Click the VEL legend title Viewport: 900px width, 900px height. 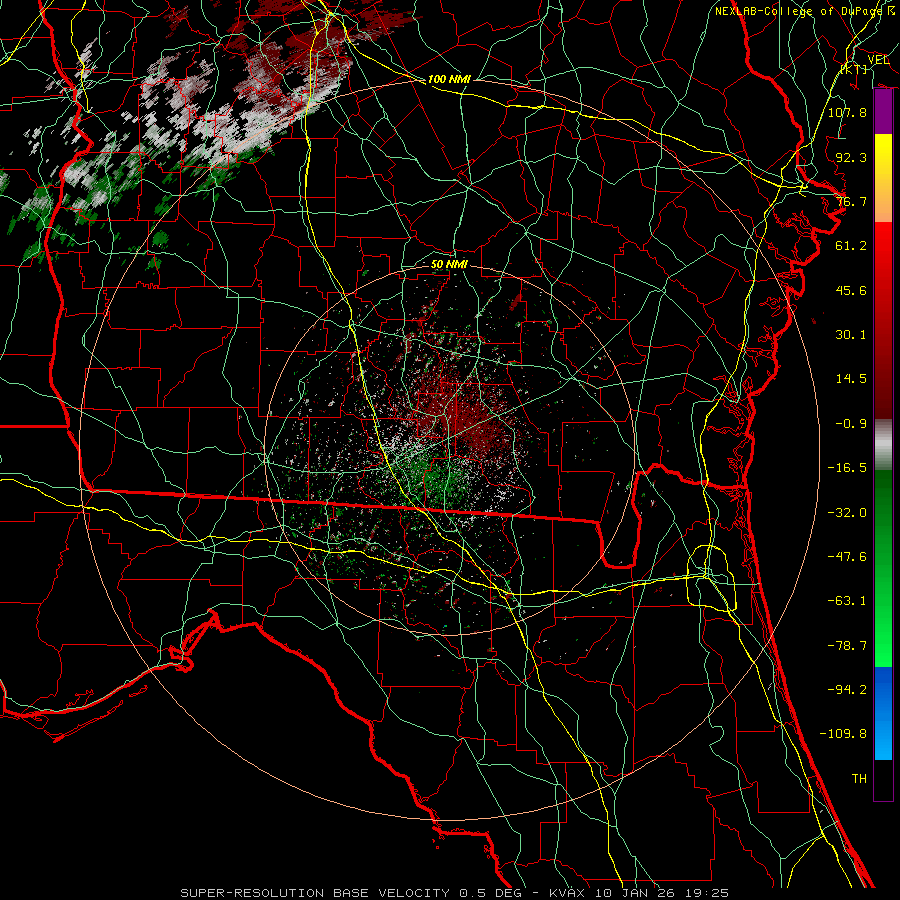click(878, 60)
